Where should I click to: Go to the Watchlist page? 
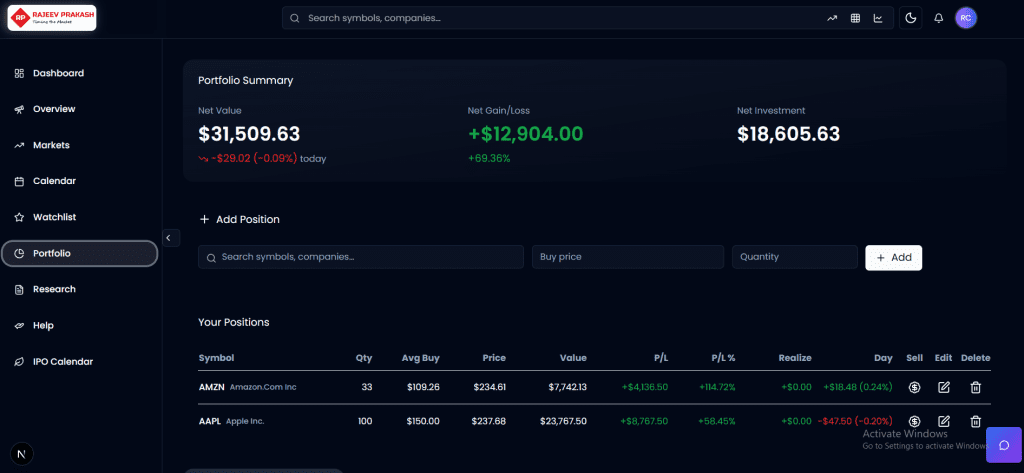54,217
